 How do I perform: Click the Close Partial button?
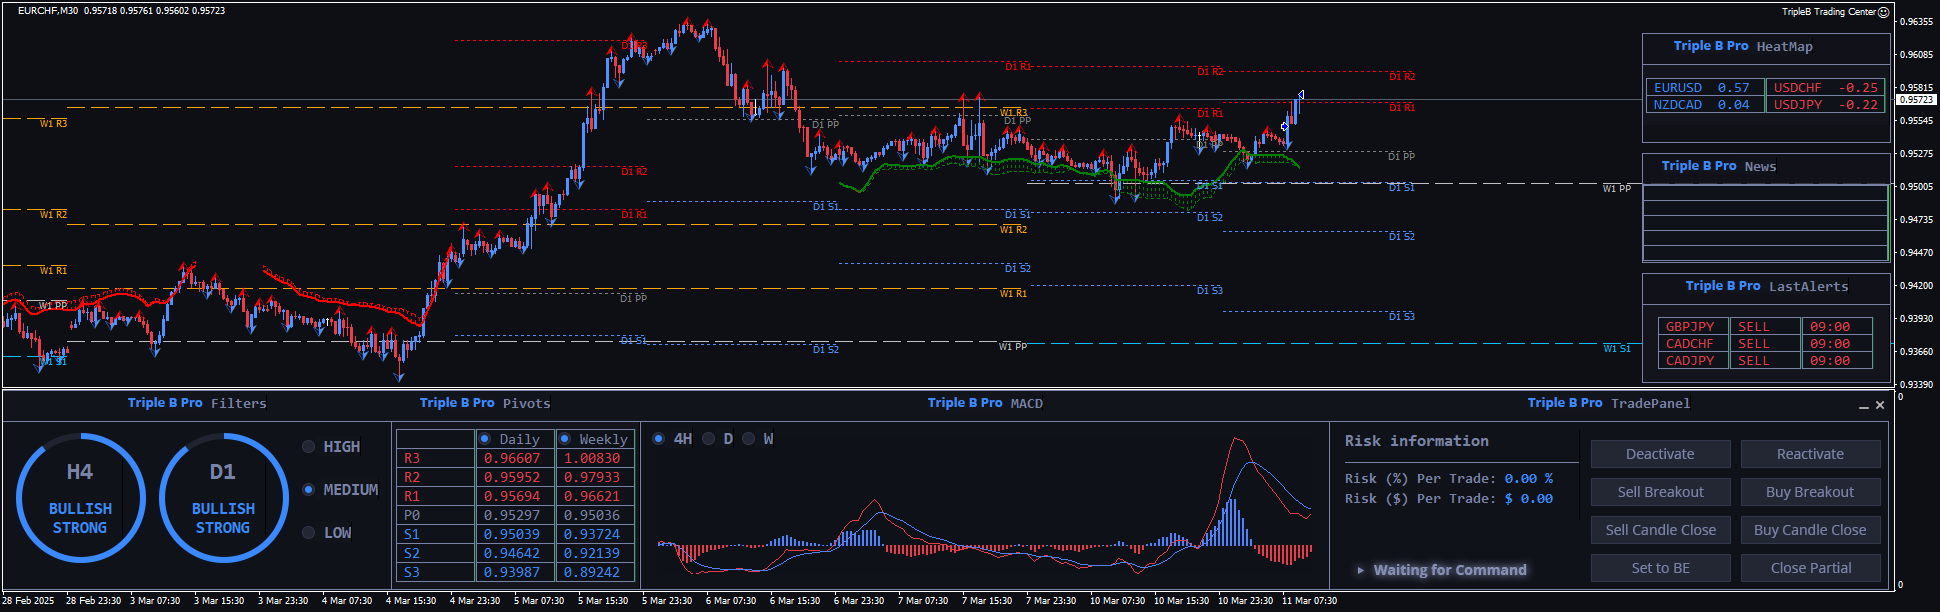click(x=1810, y=568)
